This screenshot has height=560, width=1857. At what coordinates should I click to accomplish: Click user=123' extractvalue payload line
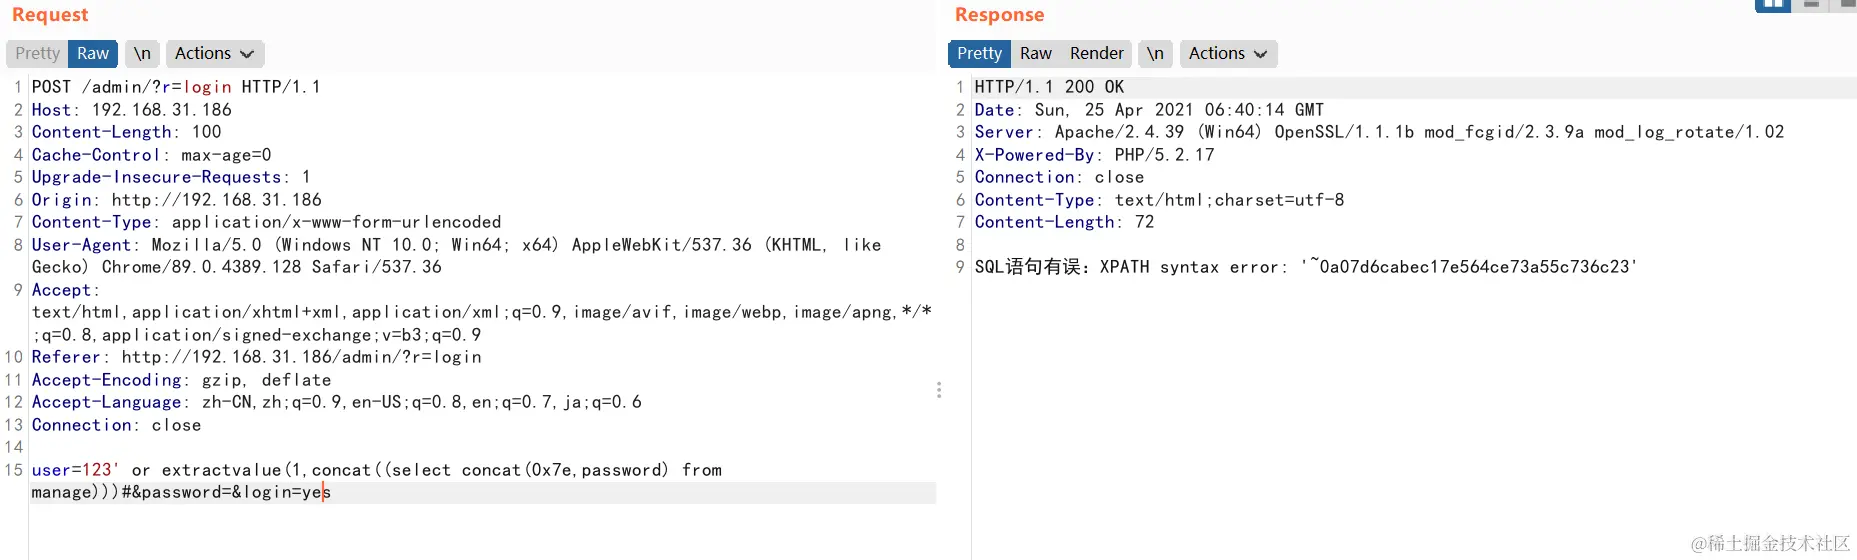click(376, 470)
